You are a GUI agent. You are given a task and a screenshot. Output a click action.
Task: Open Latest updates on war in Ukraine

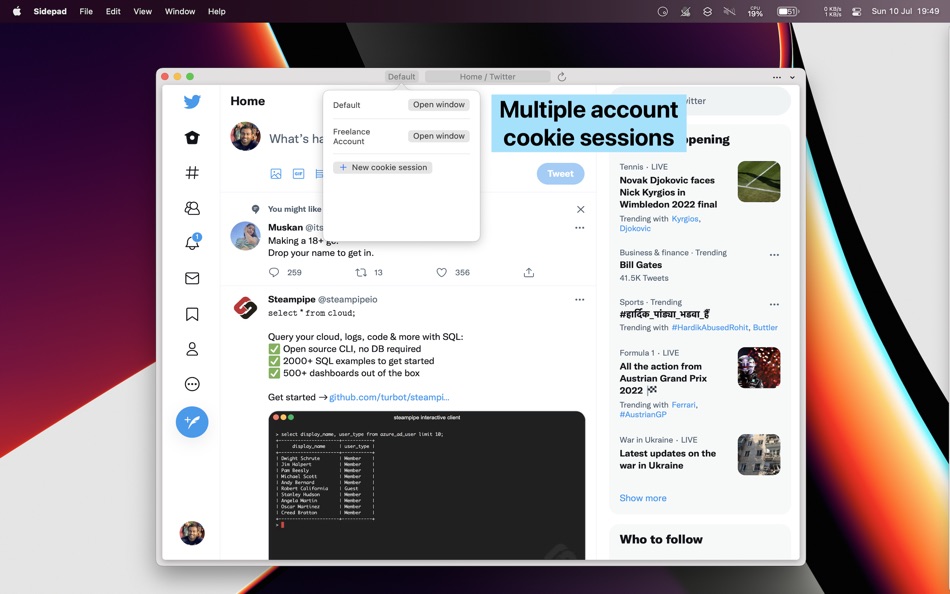pyautogui.click(x=668, y=459)
